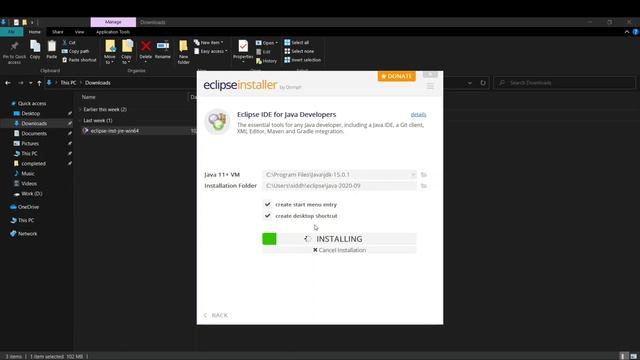Click the Installation Folder browse icon
Screen dimensions: 640x360
424,186
